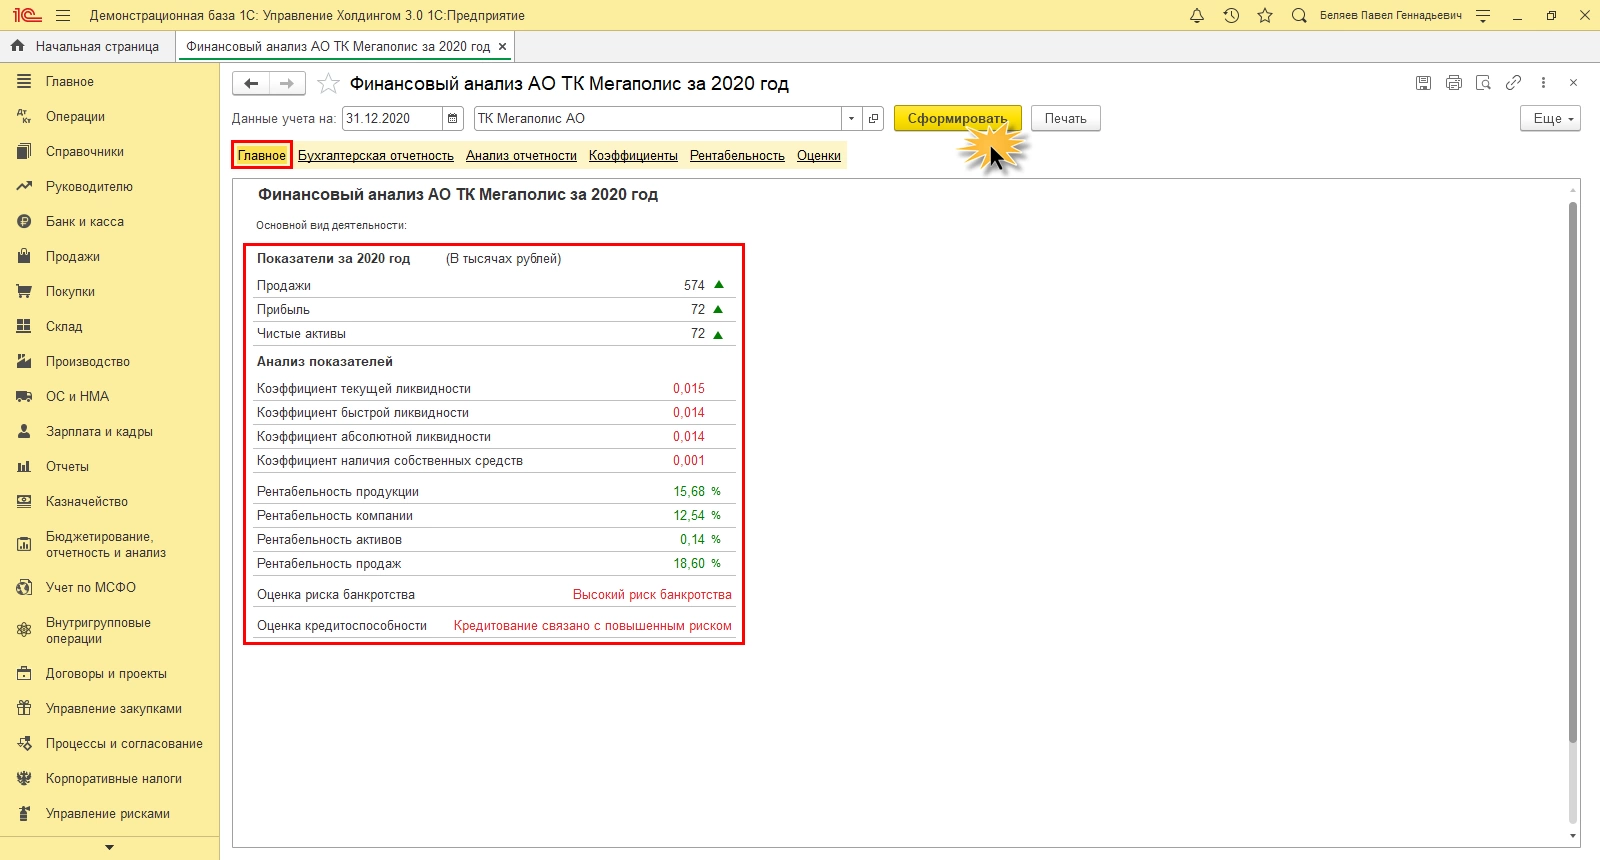The image size is (1600, 860).
Task: Click the Рентабельность продукции row label
Action: point(338,492)
